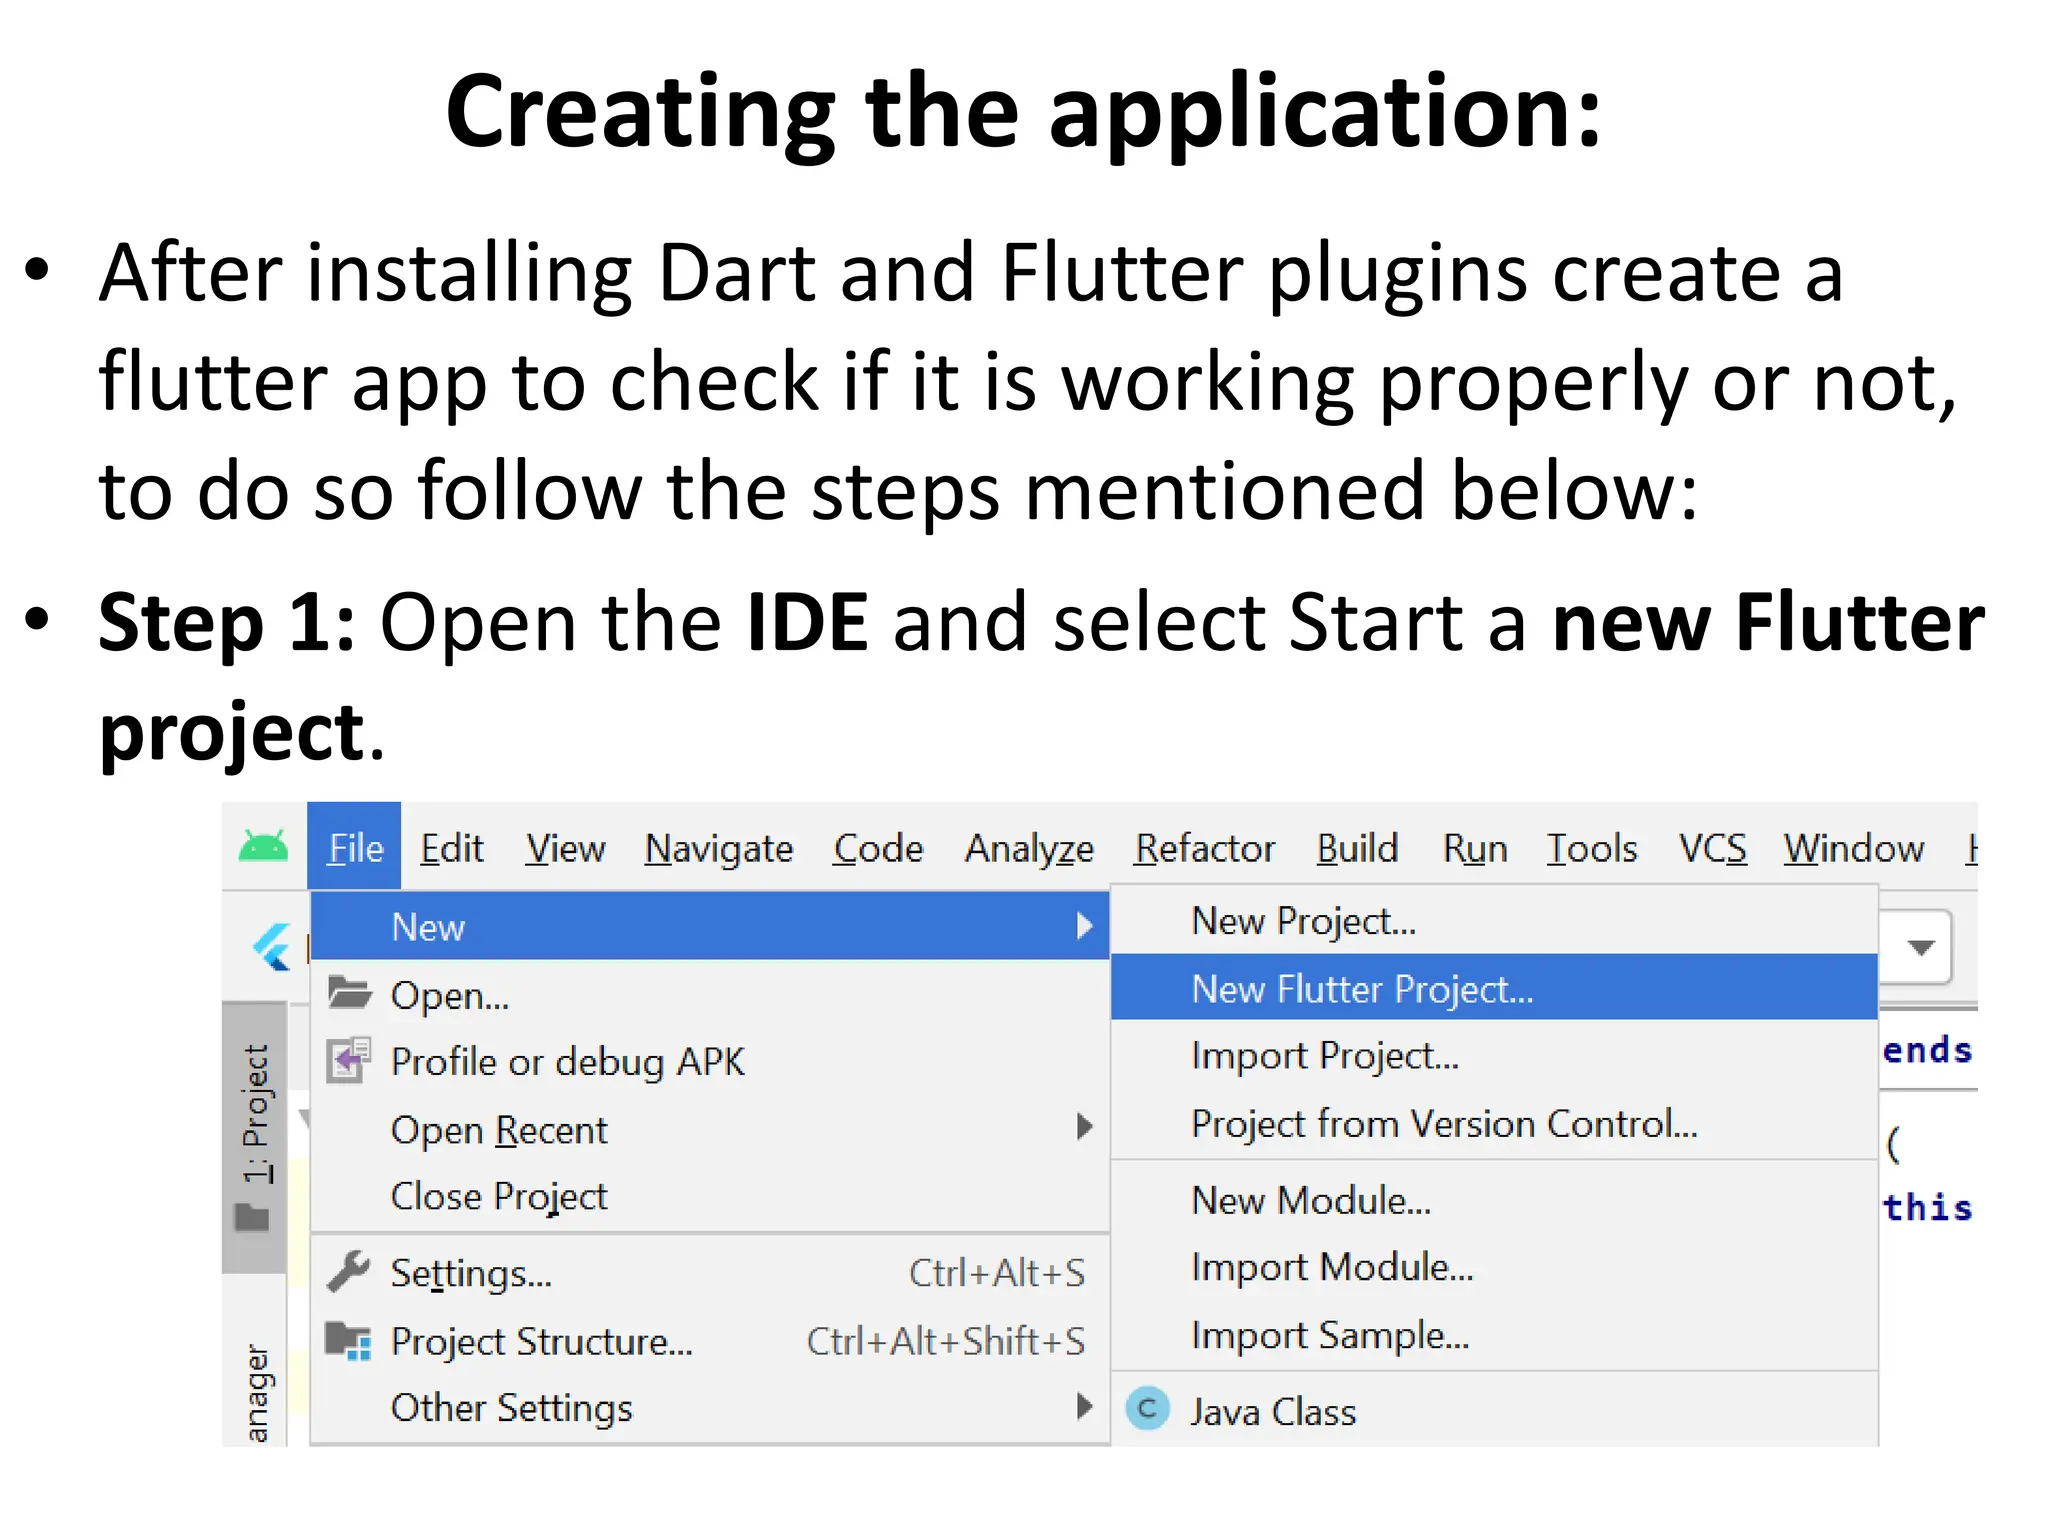Open the Run menu
The width and height of the screenshot is (2048, 1536).
pyautogui.click(x=1474, y=848)
